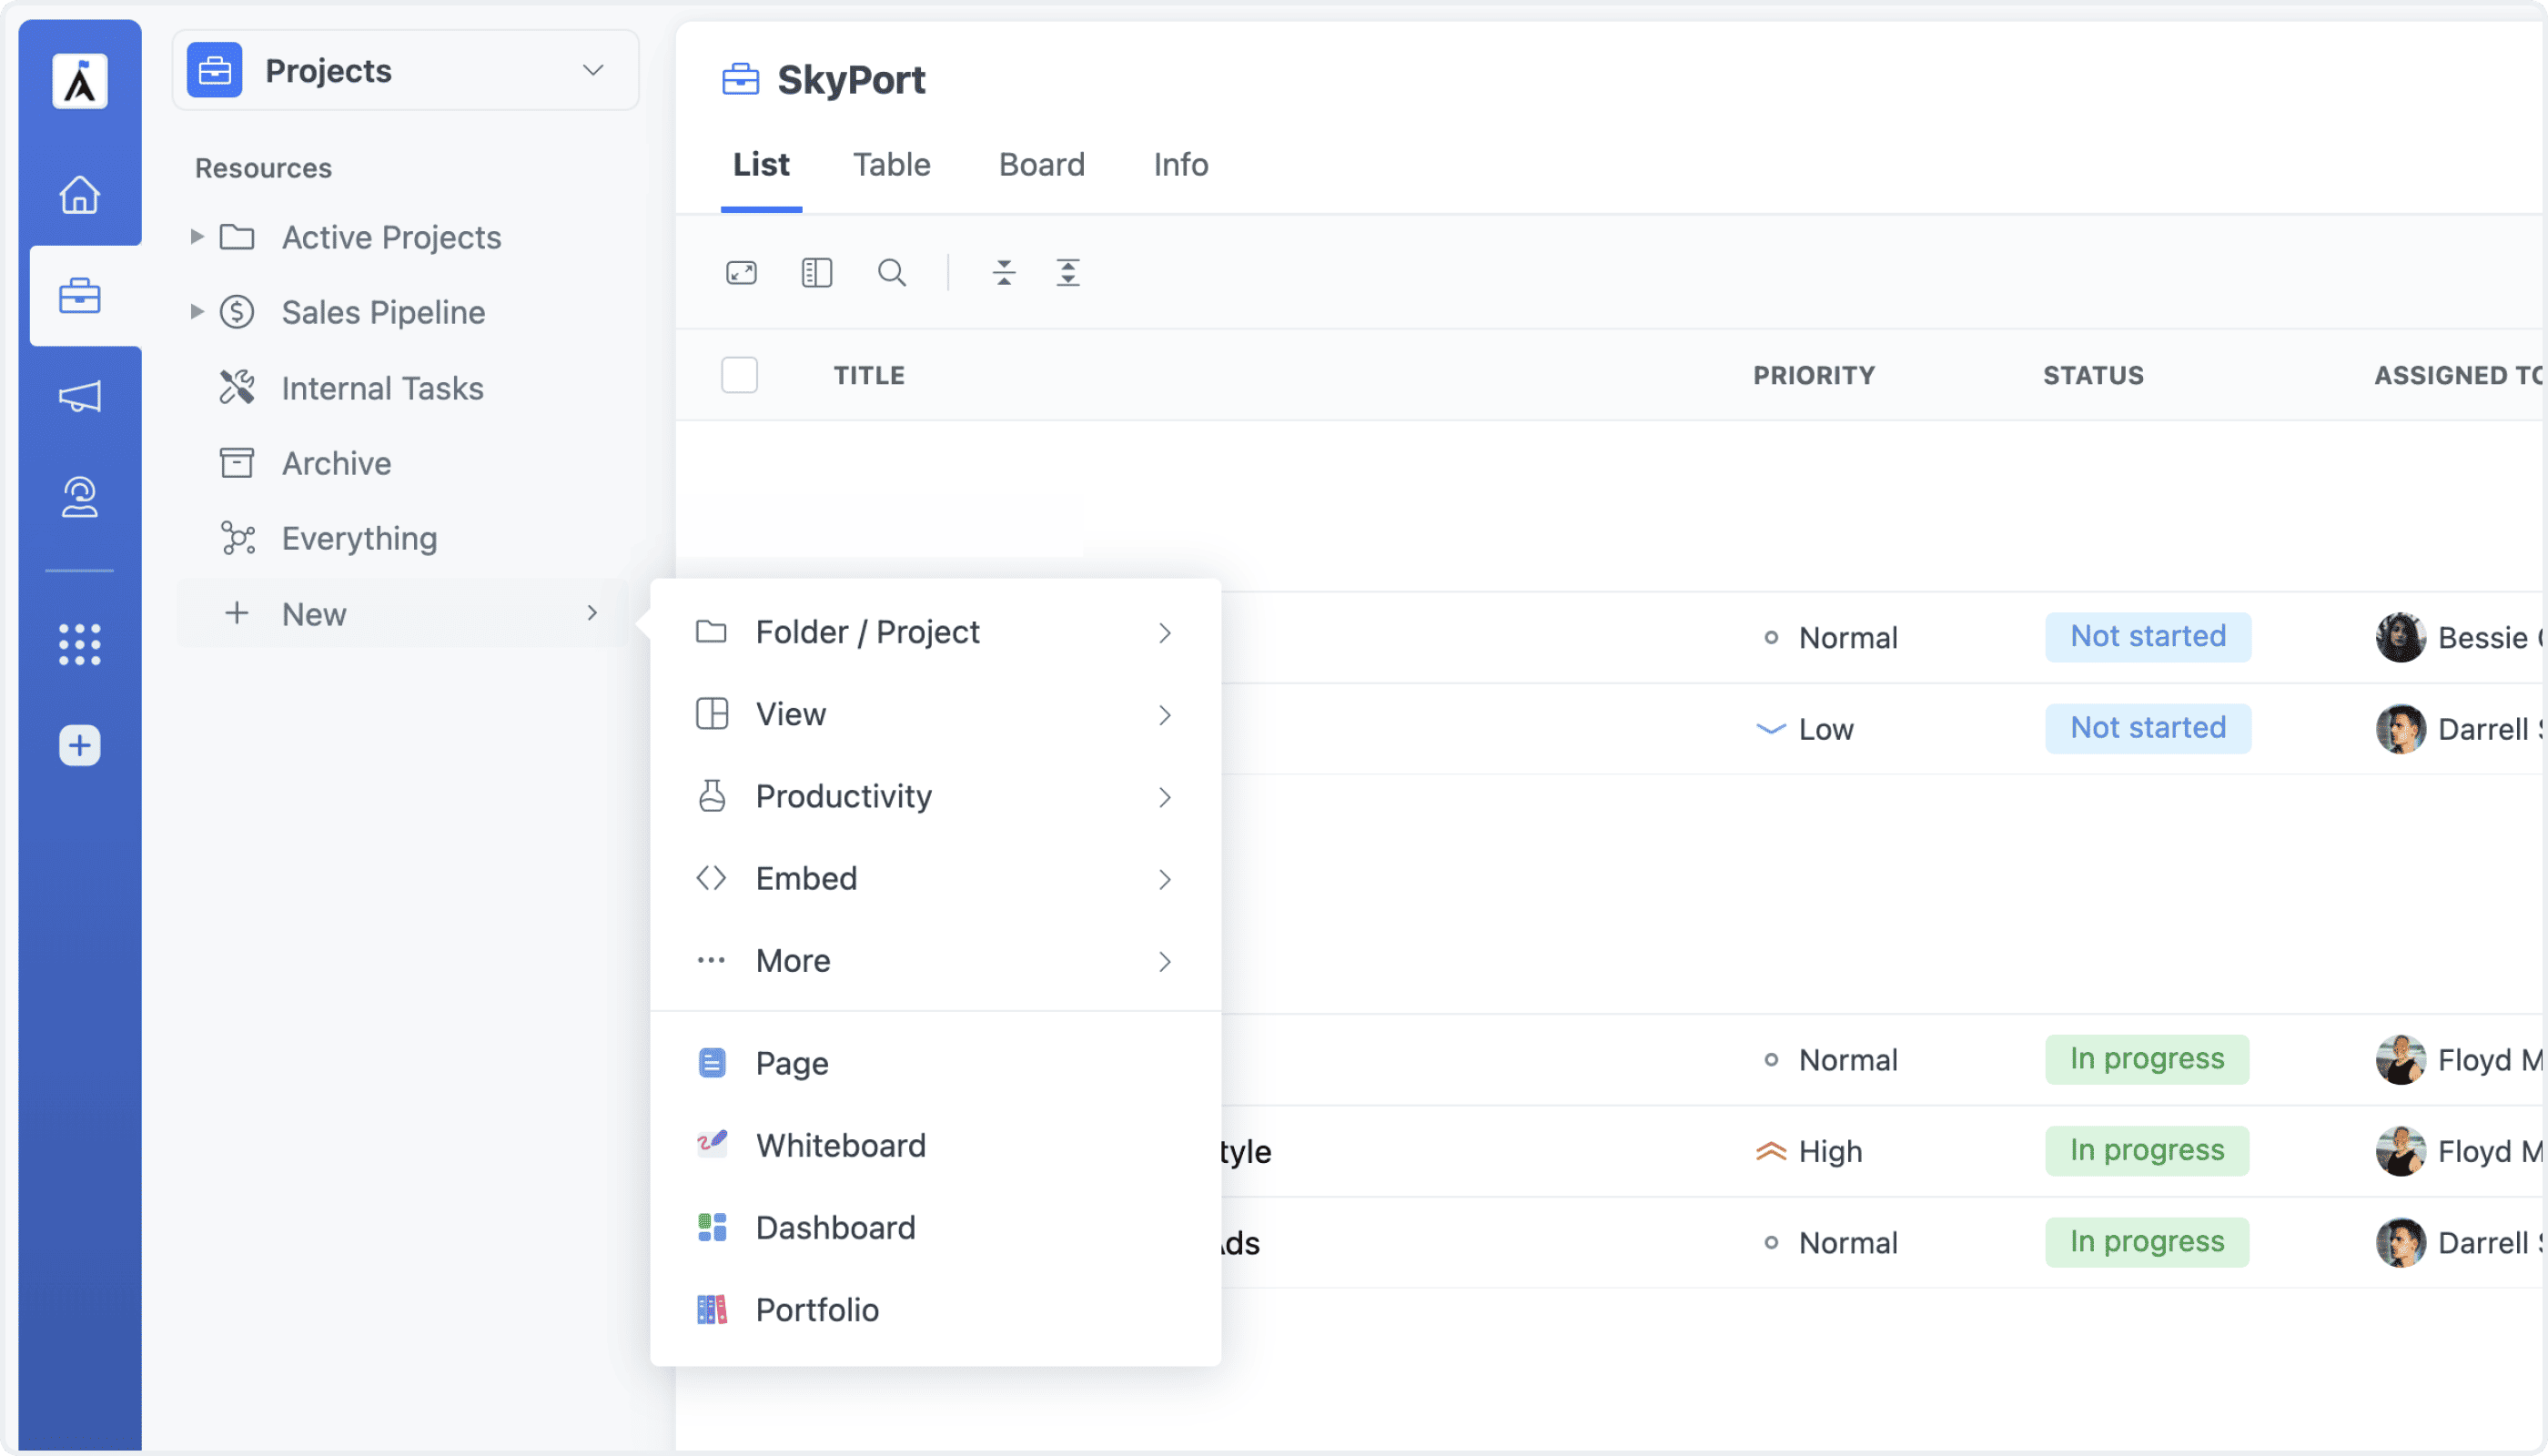The height and width of the screenshot is (1456, 2548).
Task: Open the Archive resource
Action: (336, 462)
